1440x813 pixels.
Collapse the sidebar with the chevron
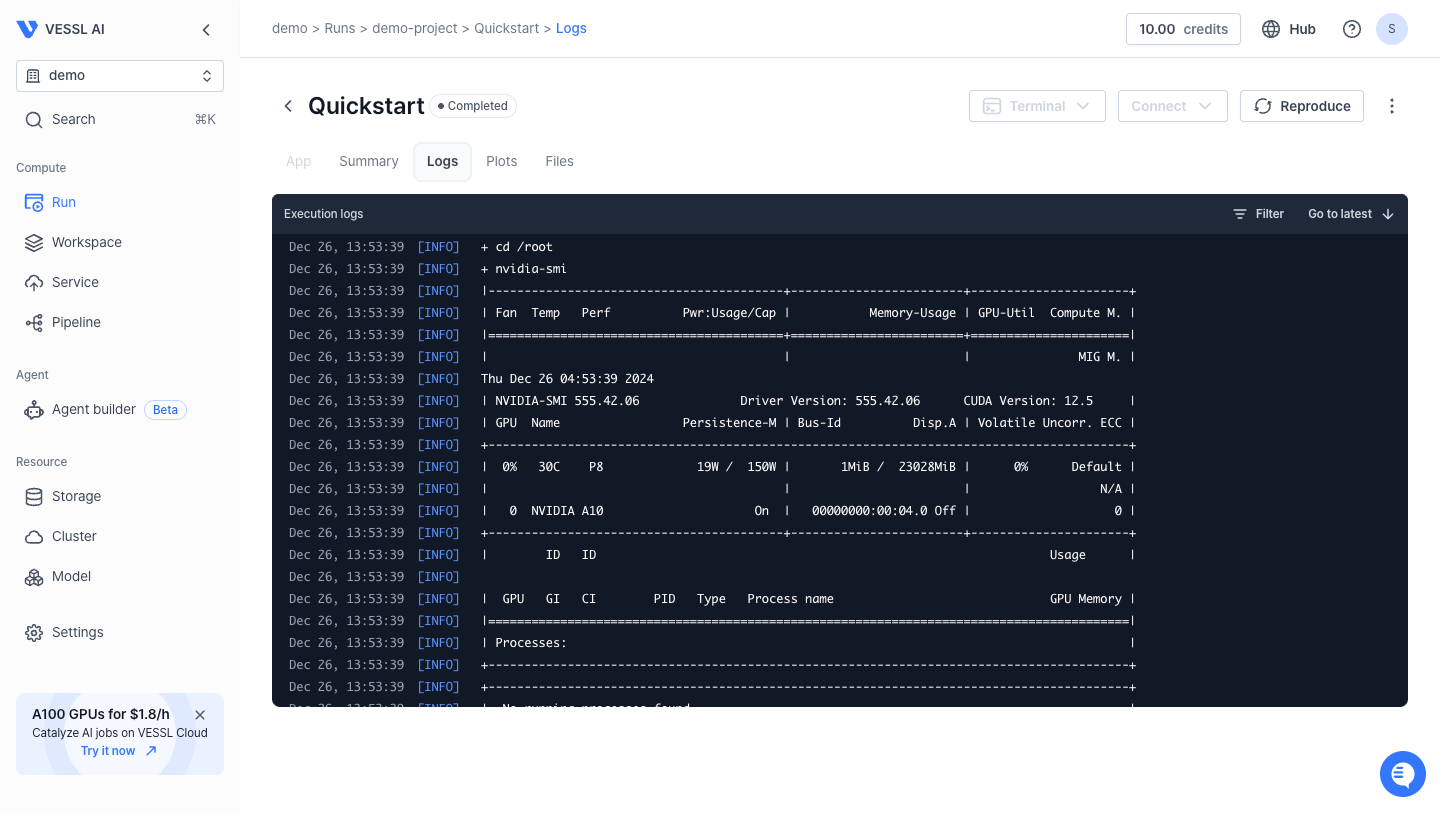coord(206,30)
